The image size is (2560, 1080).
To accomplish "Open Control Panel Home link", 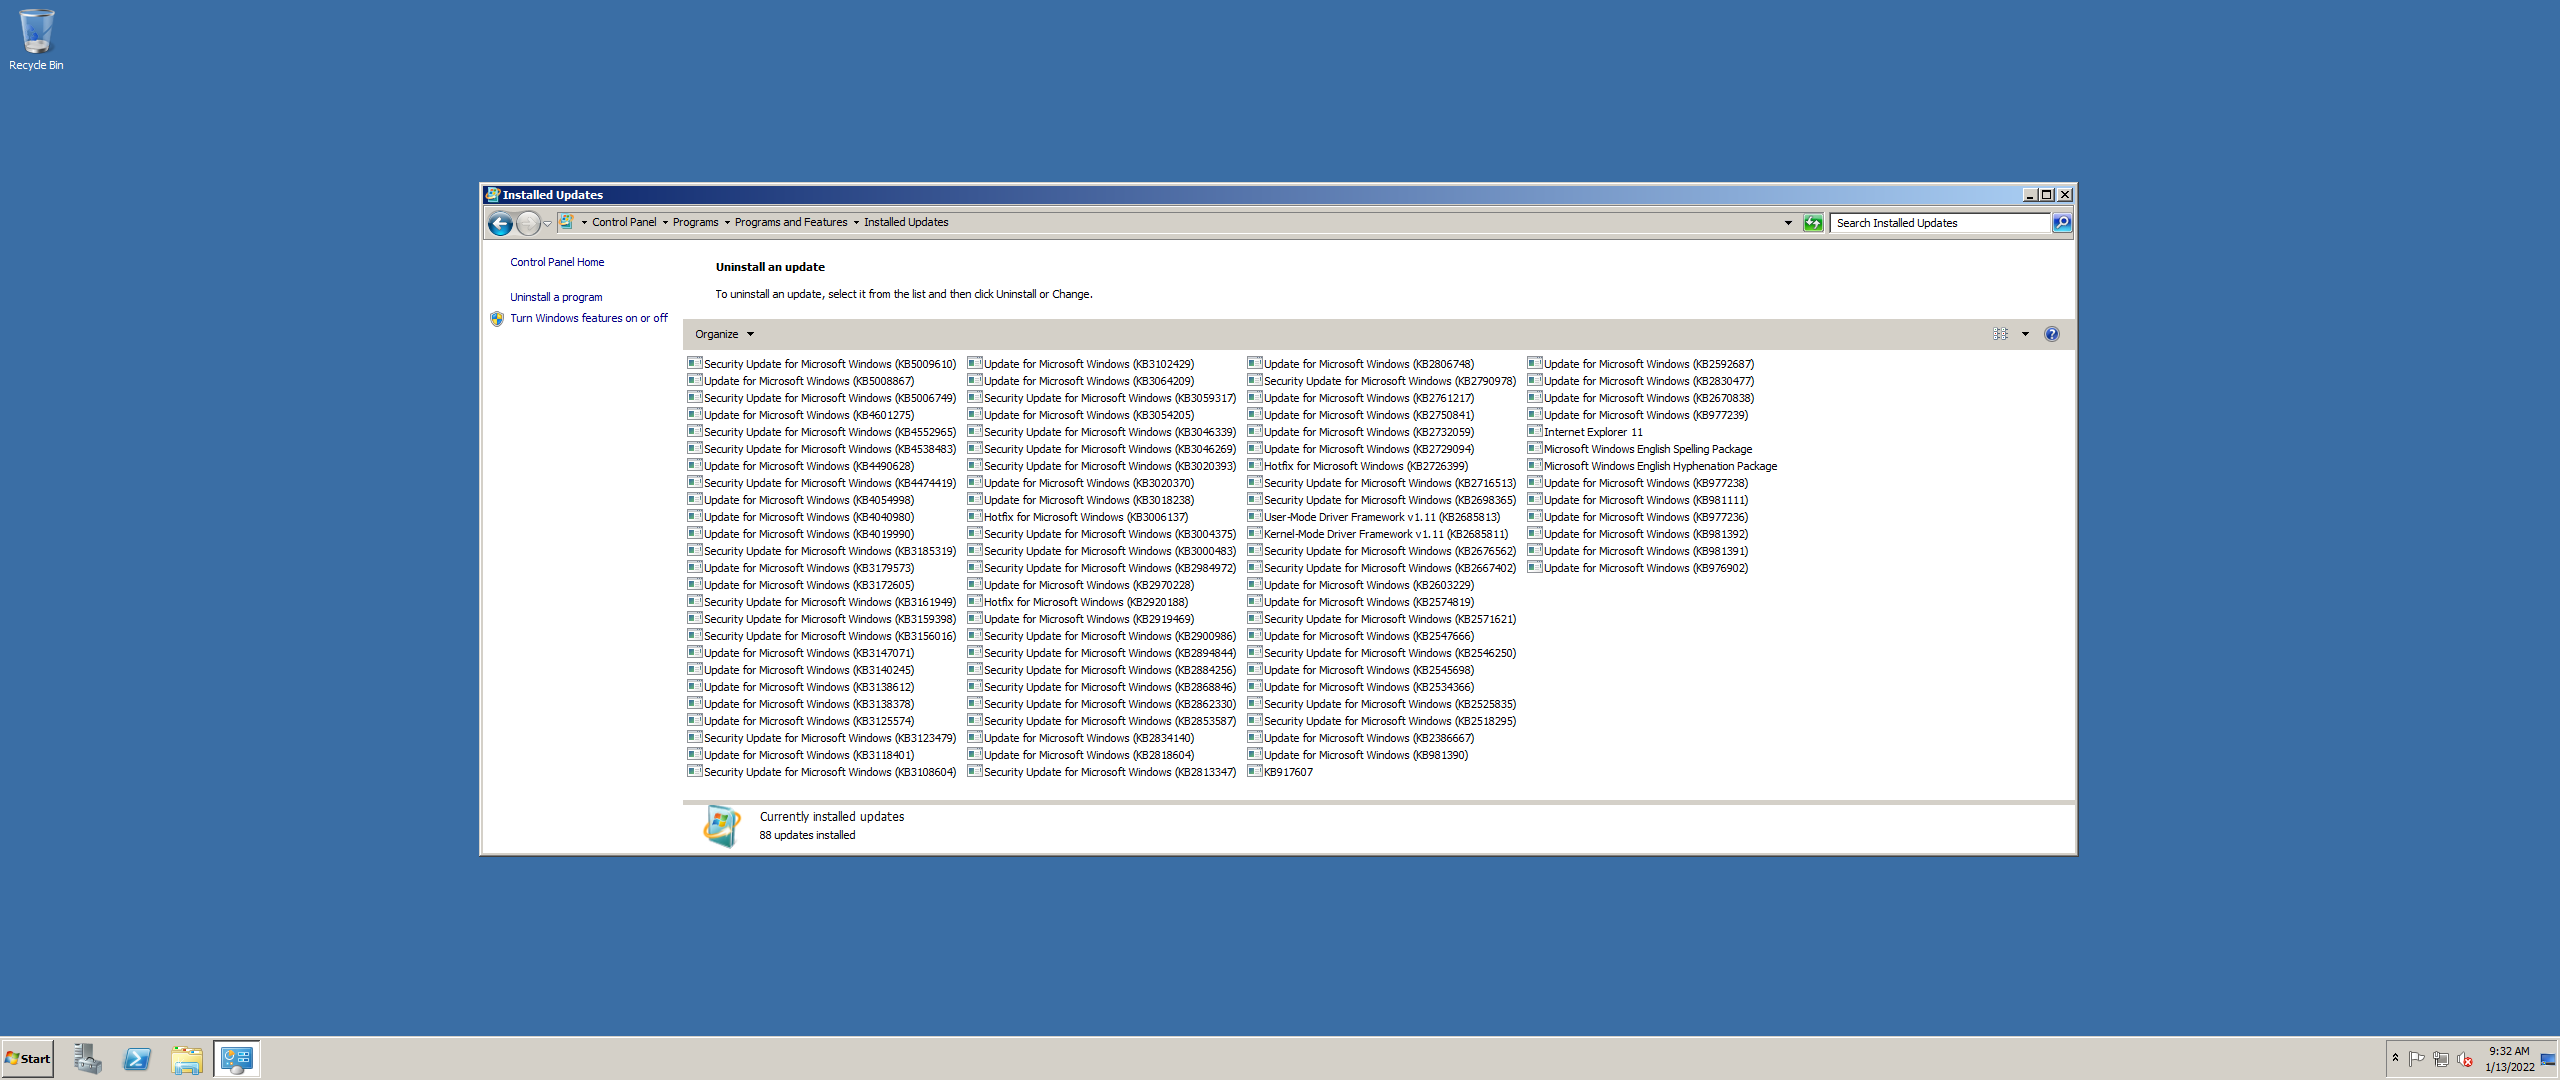I will (557, 262).
